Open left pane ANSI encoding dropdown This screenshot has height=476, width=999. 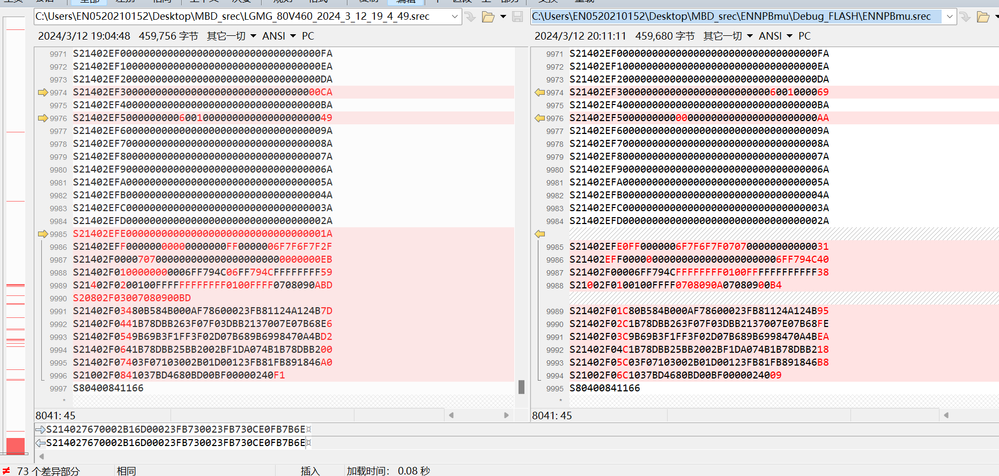click(279, 36)
